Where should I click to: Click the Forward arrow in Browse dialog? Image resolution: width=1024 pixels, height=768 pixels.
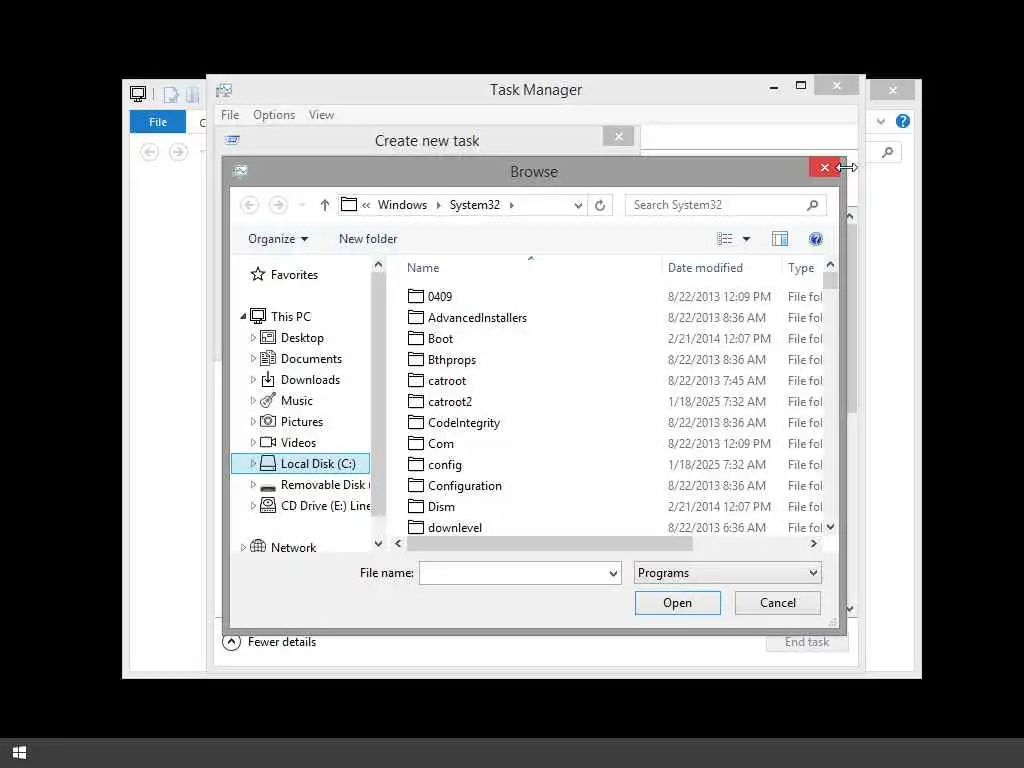coord(278,205)
